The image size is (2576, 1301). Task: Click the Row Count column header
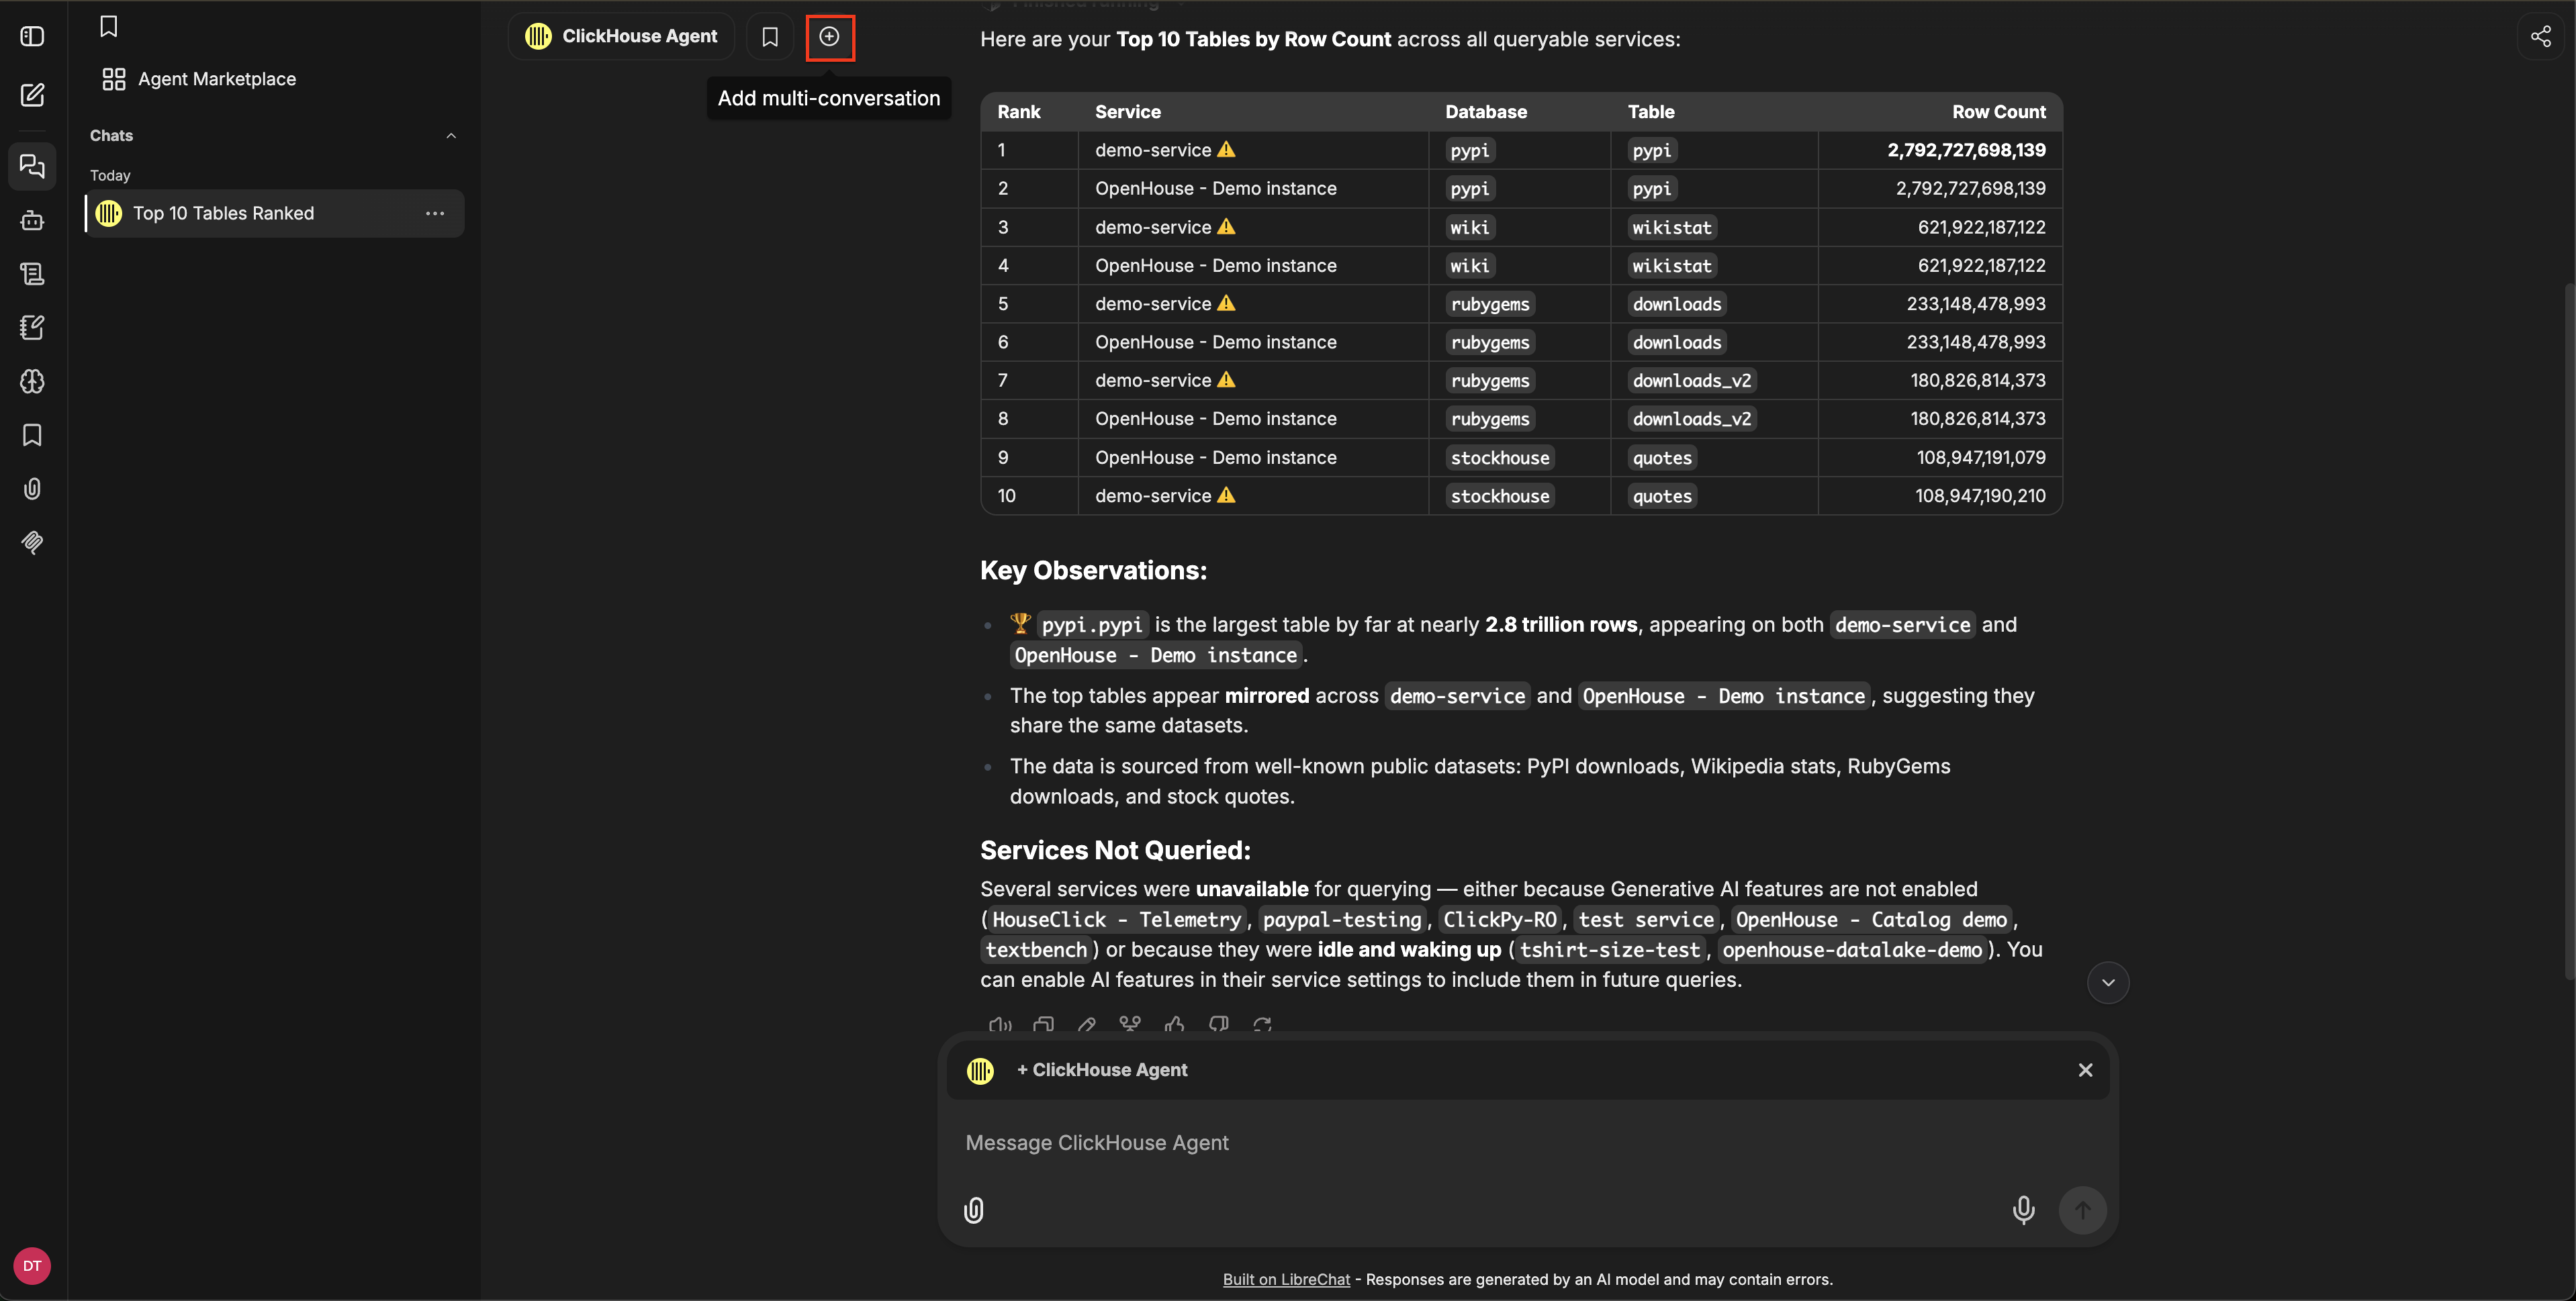pyautogui.click(x=1999, y=112)
